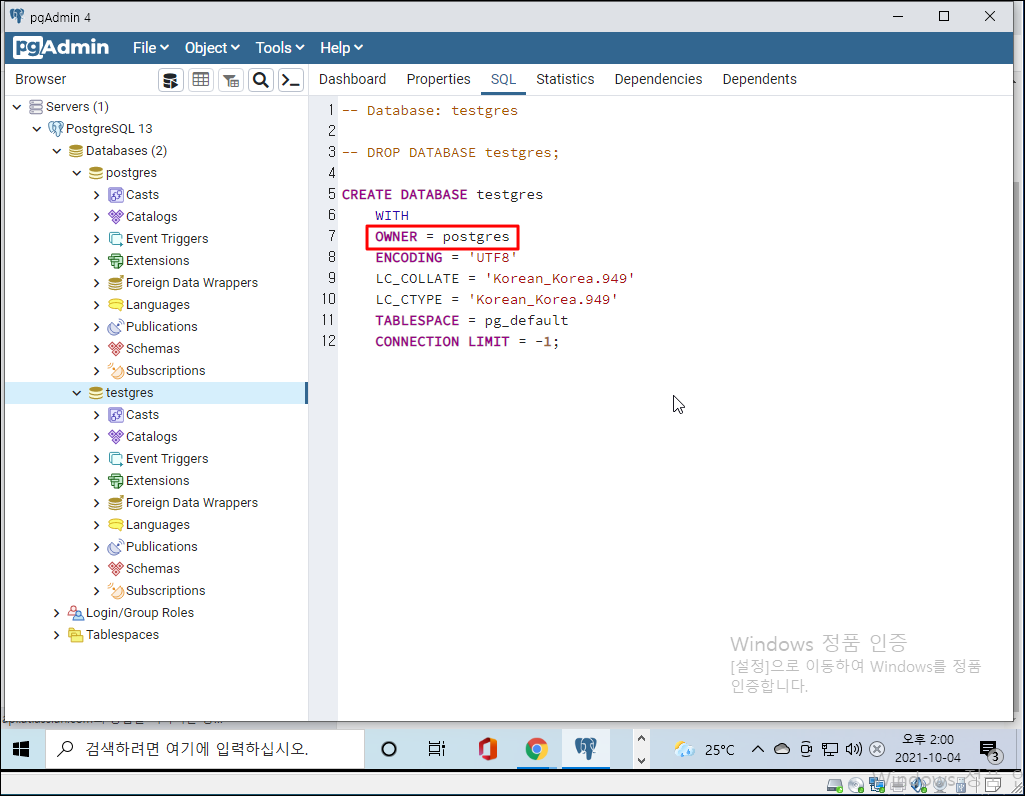Click the postgres database icon
This screenshot has width=1025, height=796.
(95, 173)
